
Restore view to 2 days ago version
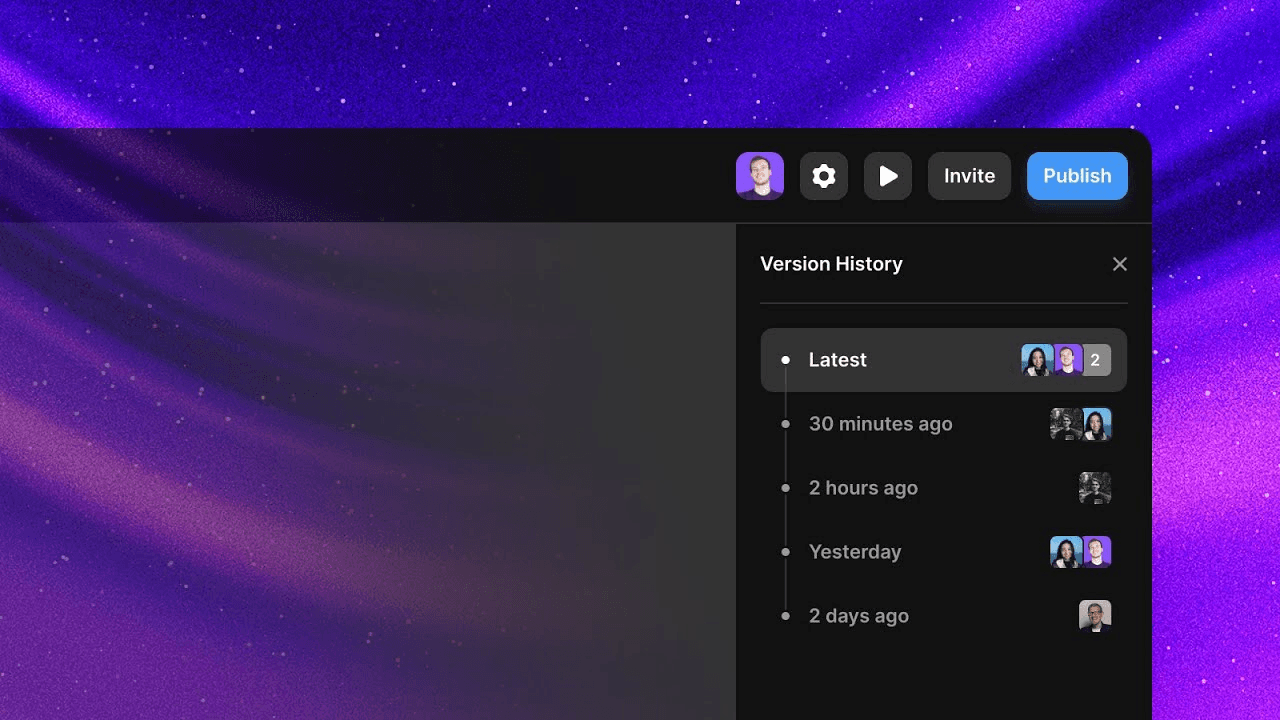(858, 616)
